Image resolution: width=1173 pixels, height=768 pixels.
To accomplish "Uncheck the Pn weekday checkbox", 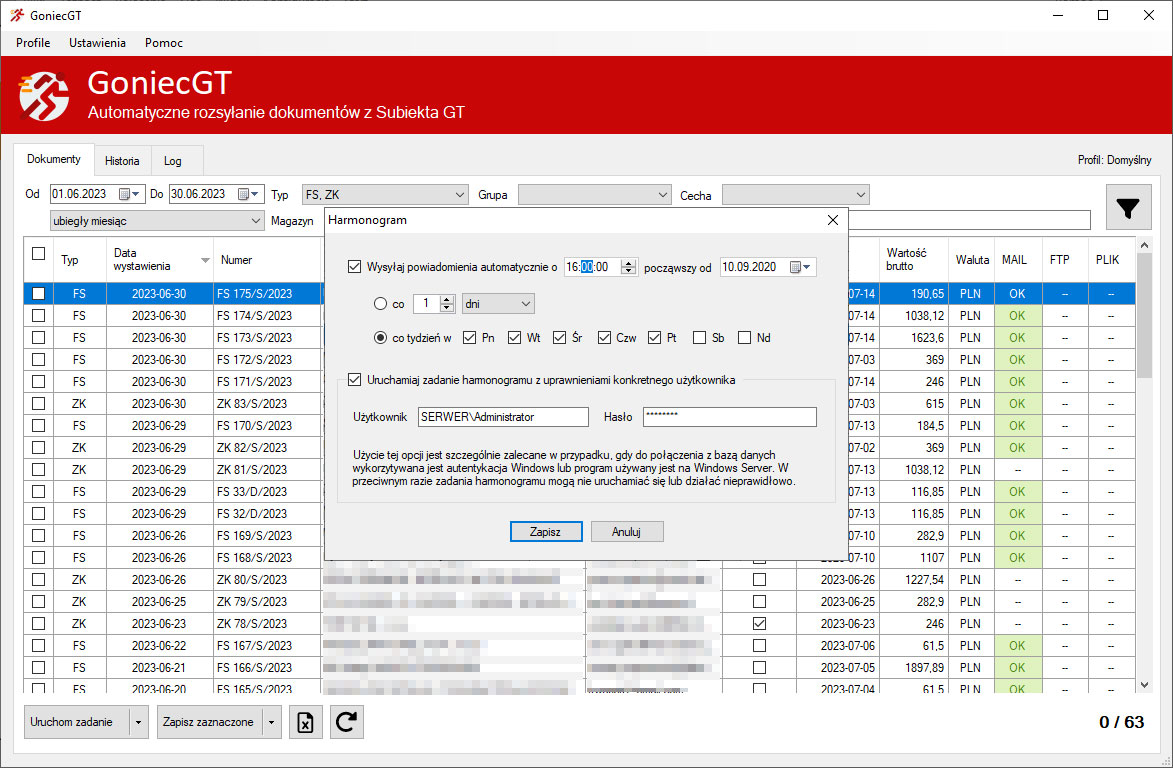I will [x=469, y=337].
